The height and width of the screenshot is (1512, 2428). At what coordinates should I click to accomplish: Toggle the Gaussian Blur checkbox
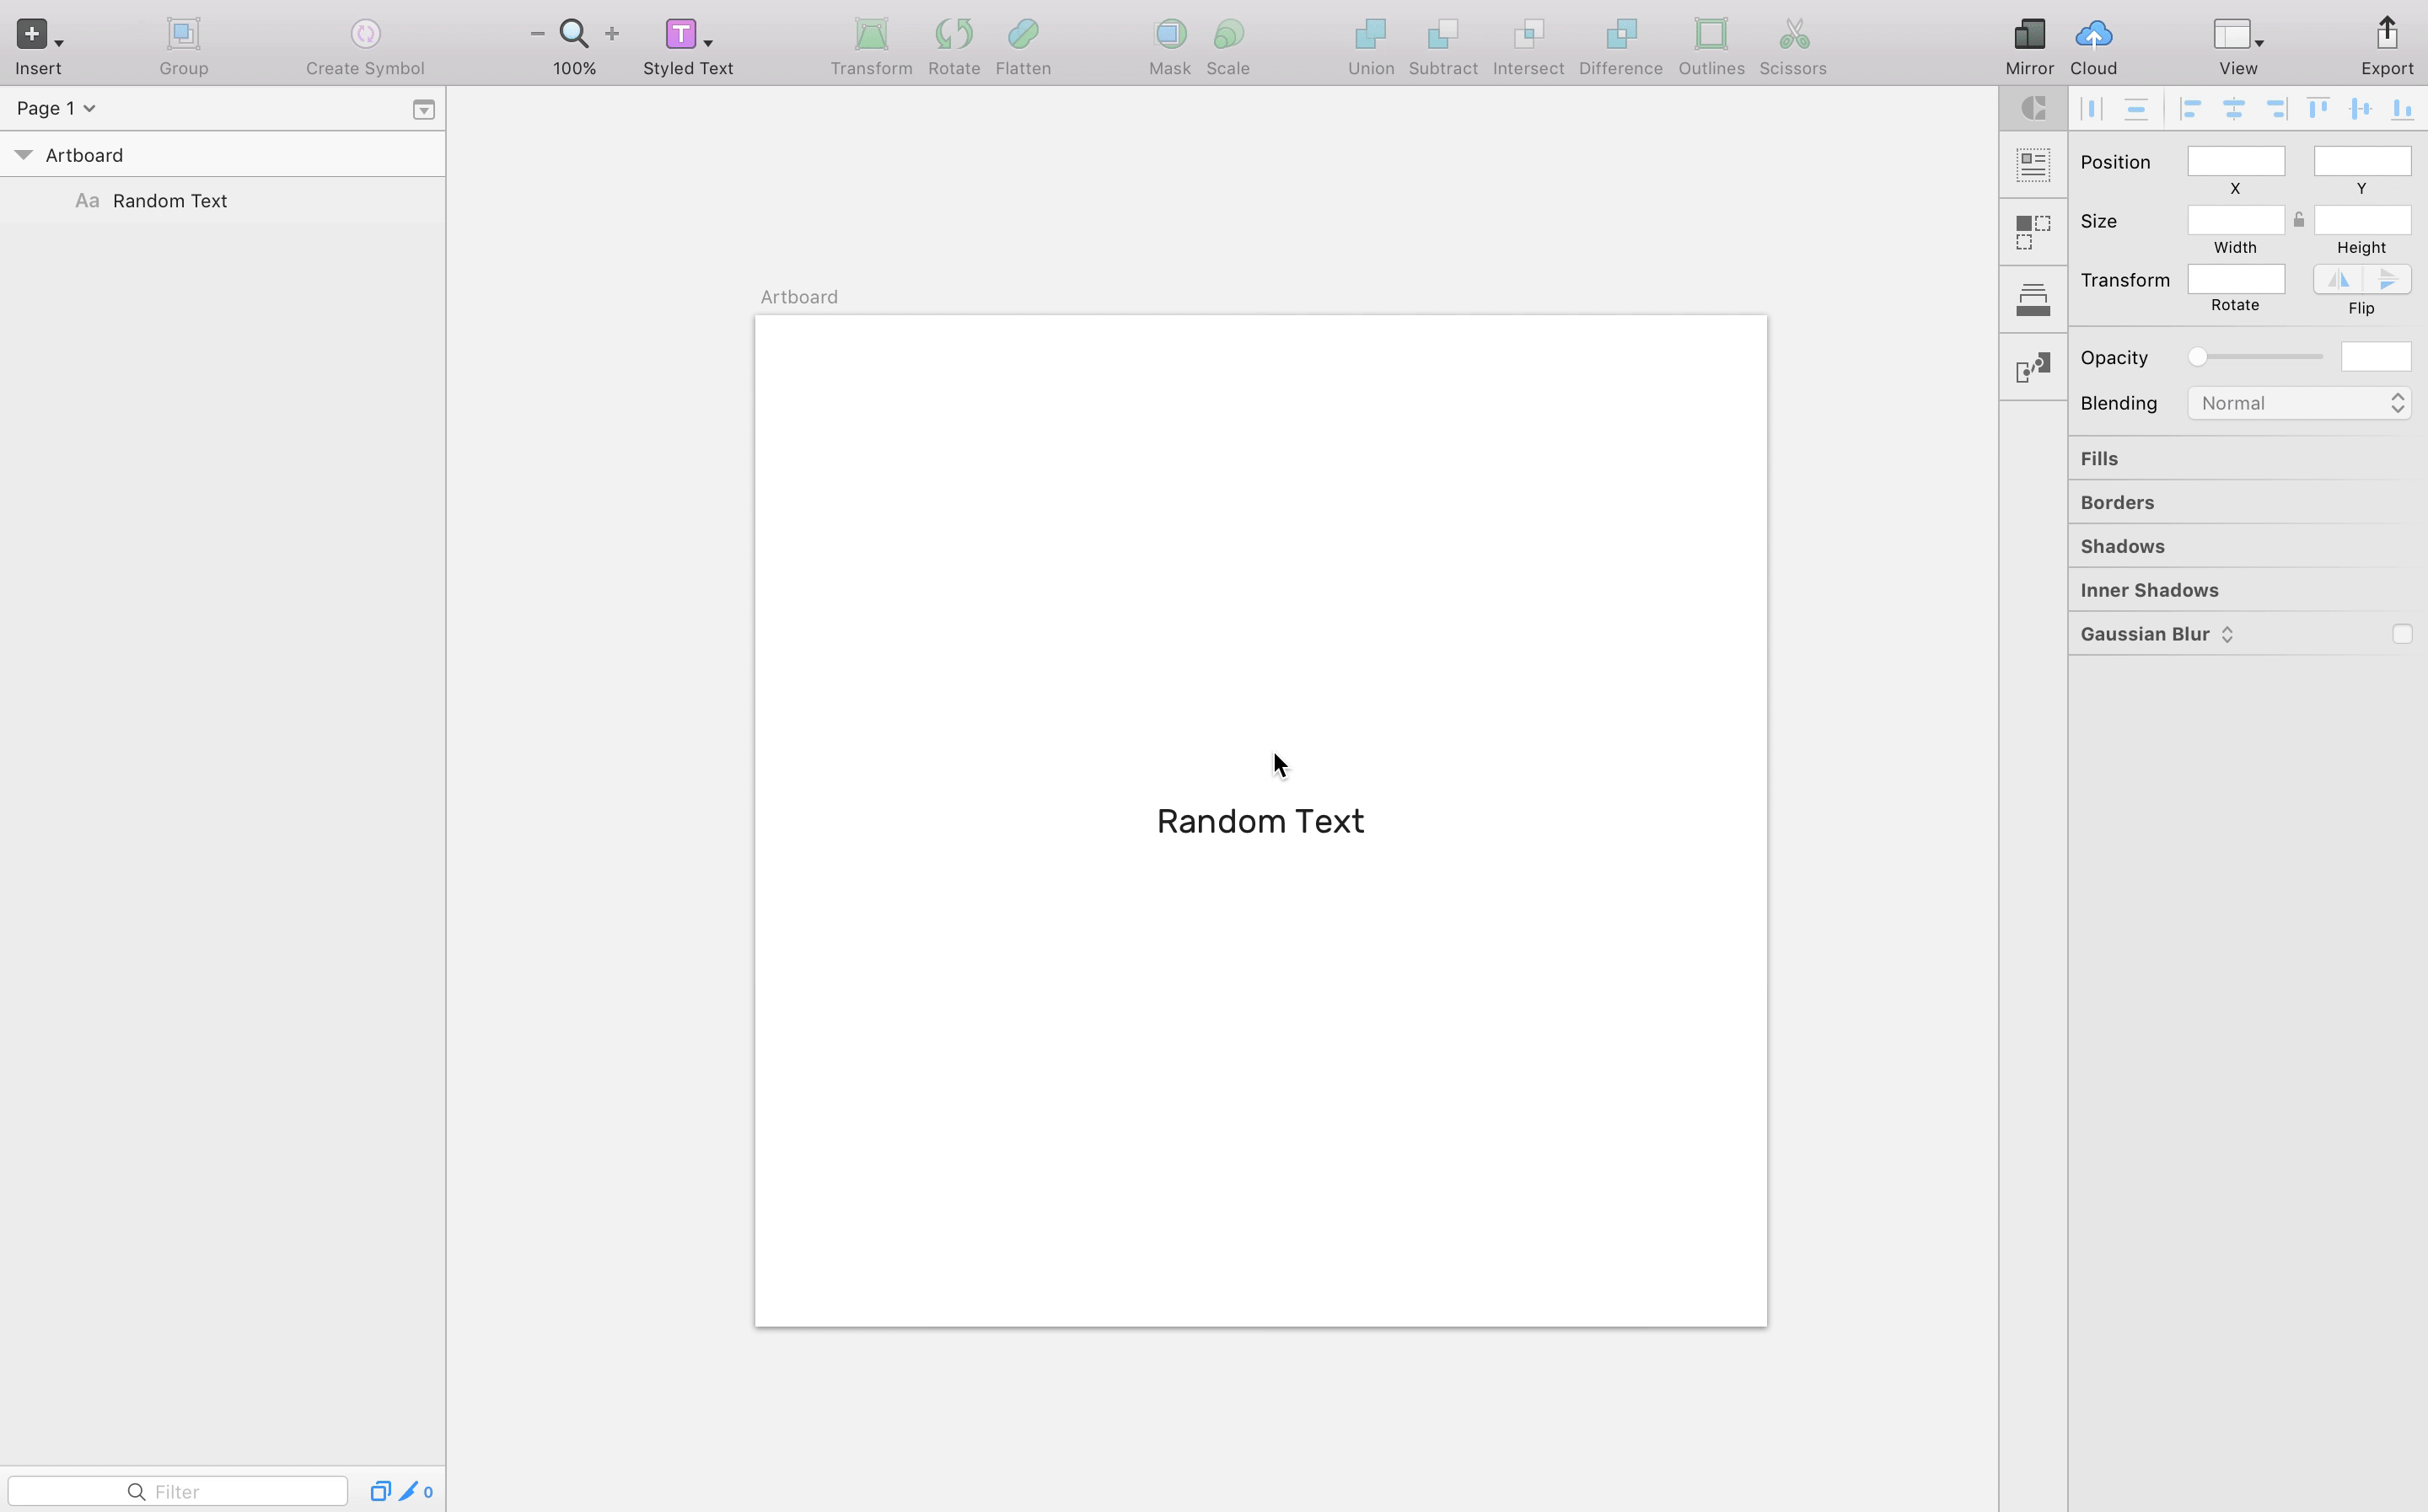pos(2401,634)
